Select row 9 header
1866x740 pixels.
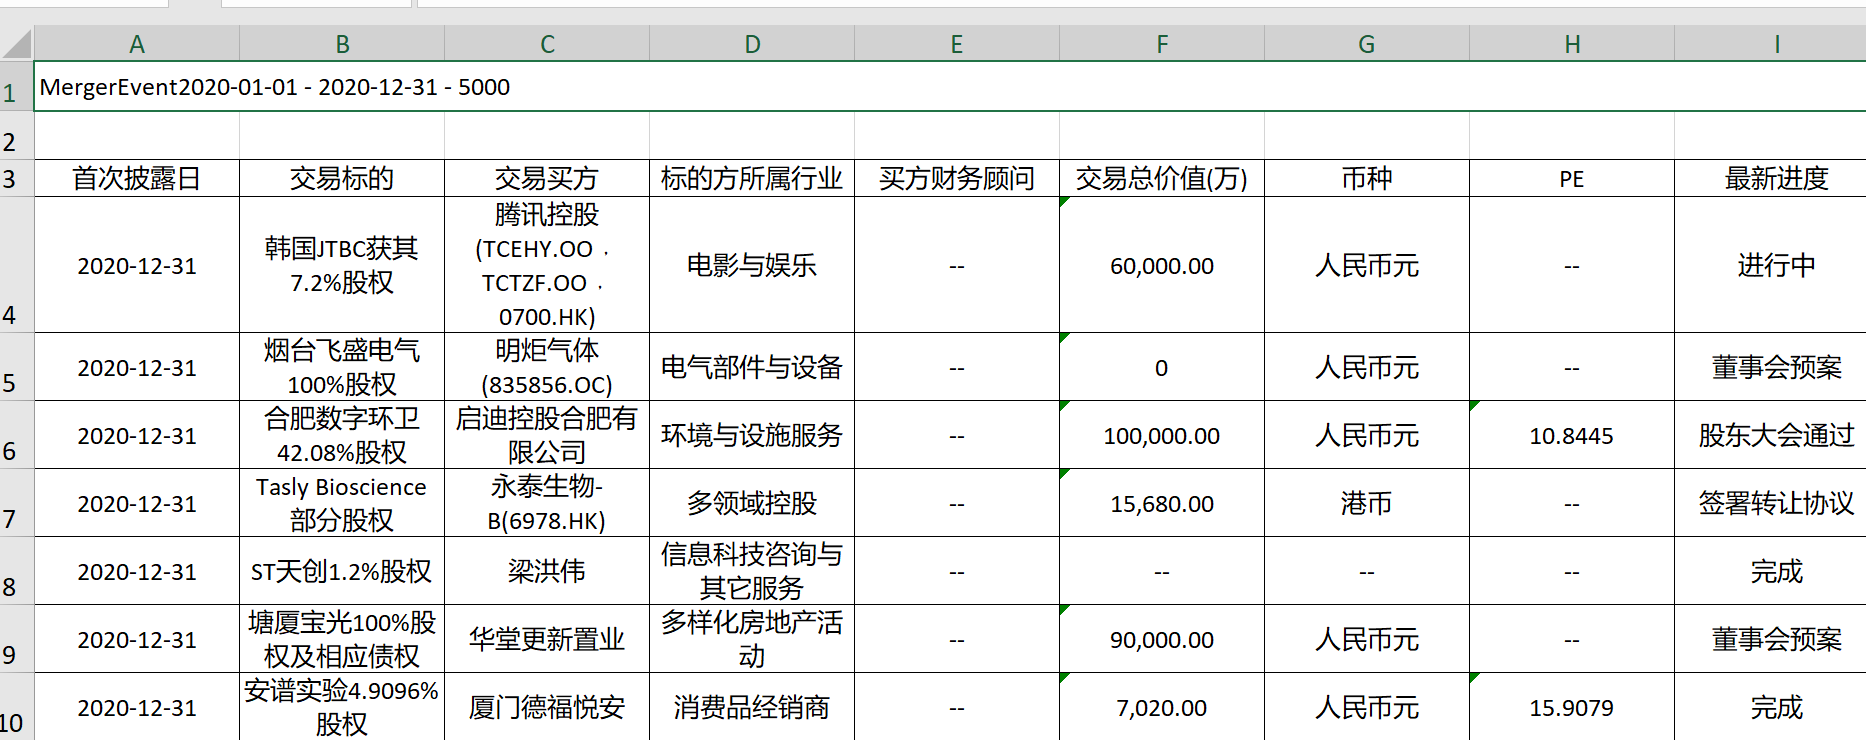17,639
